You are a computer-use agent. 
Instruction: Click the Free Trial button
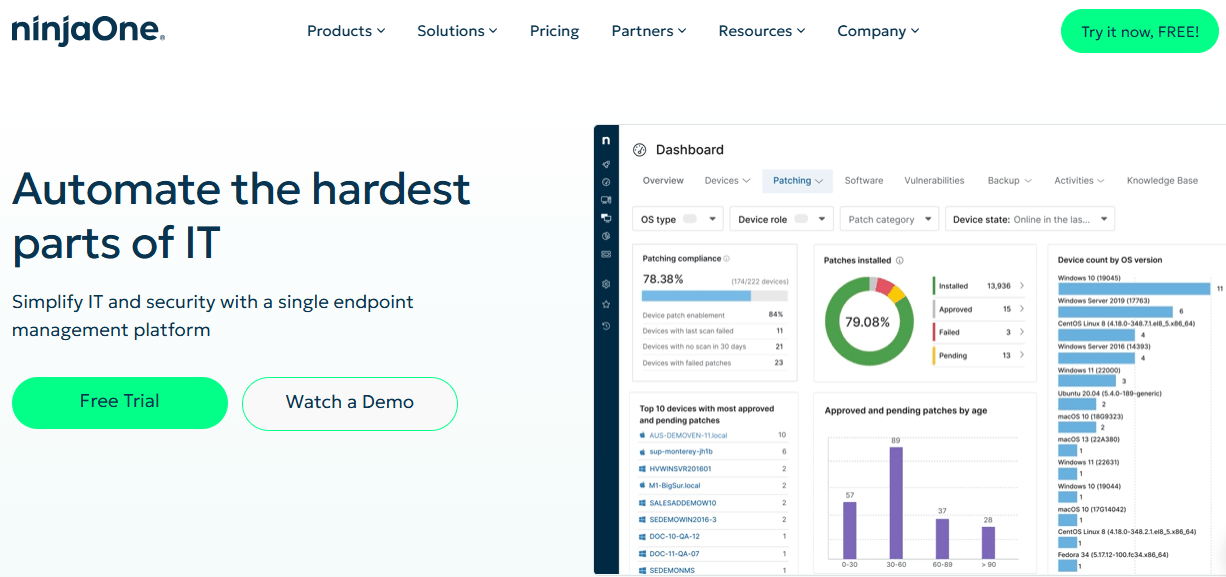coord(120,402)
